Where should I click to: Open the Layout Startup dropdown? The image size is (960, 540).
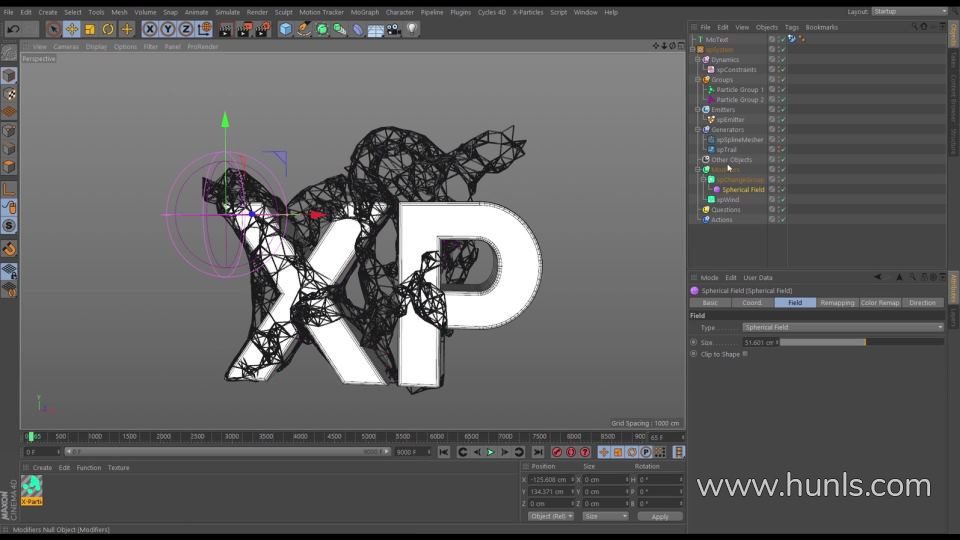point(909,12)
